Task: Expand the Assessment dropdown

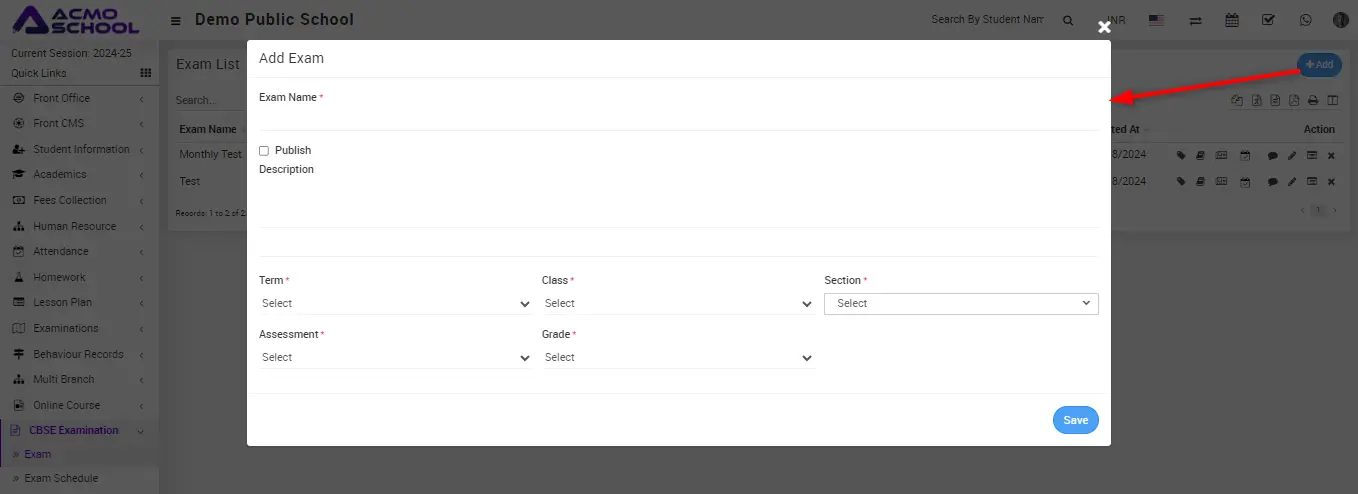Action: (395, 357)
